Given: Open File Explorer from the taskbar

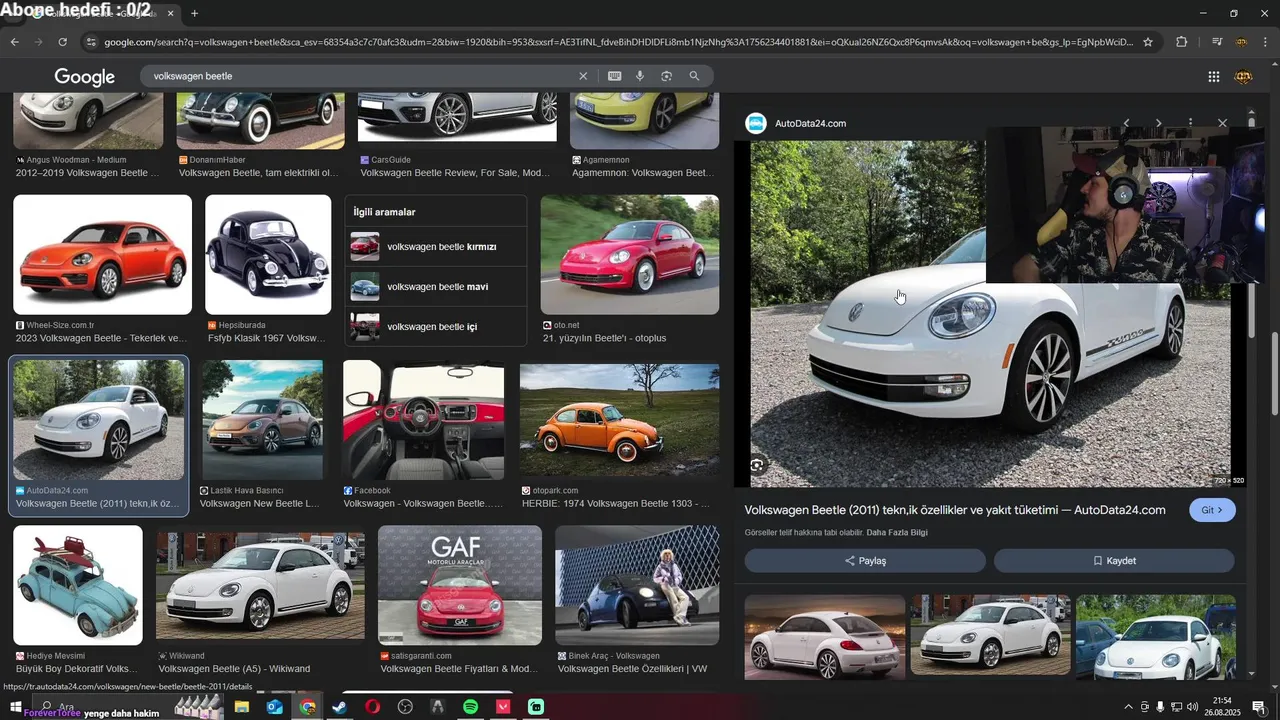Looking at the screenshot, I should 241,707.
